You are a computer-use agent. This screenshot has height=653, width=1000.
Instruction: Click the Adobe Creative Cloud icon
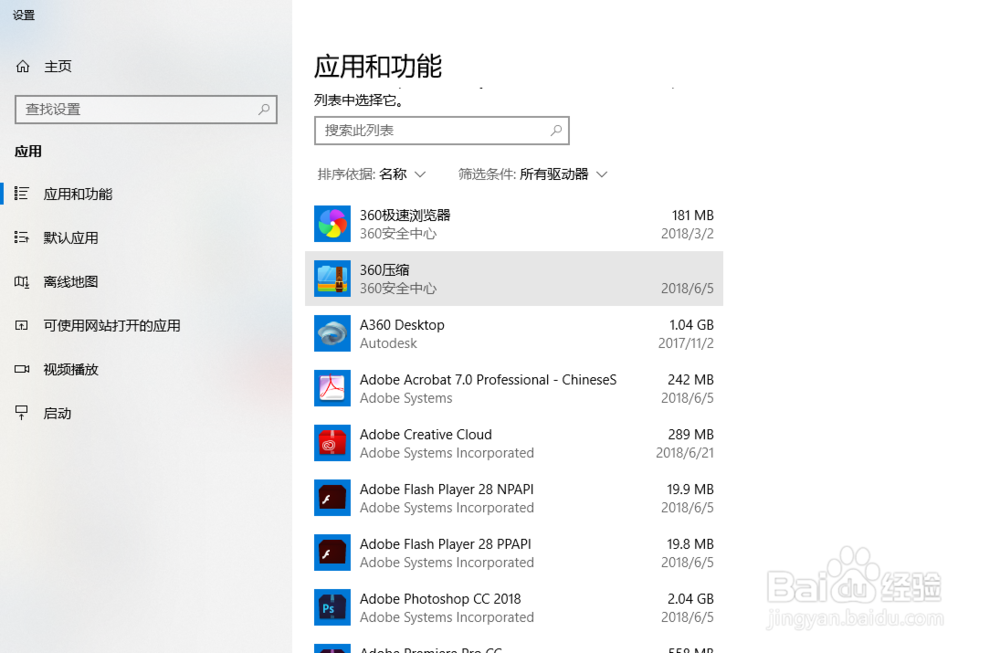[332, 443]
